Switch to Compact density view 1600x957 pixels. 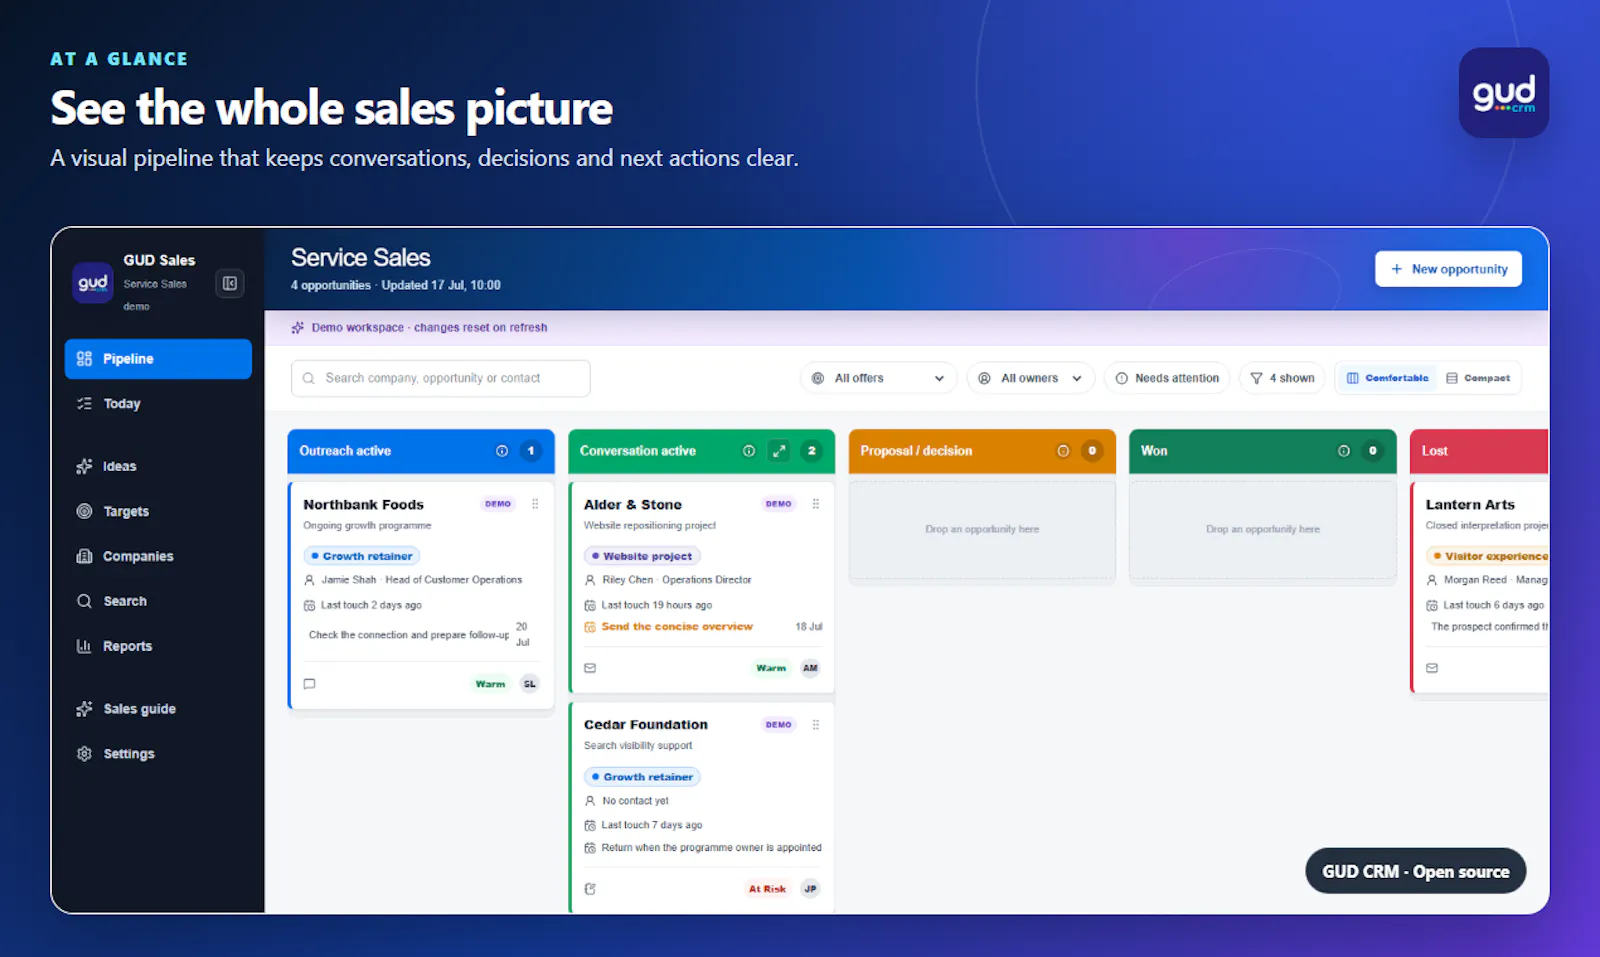[x=1478, y=378]
